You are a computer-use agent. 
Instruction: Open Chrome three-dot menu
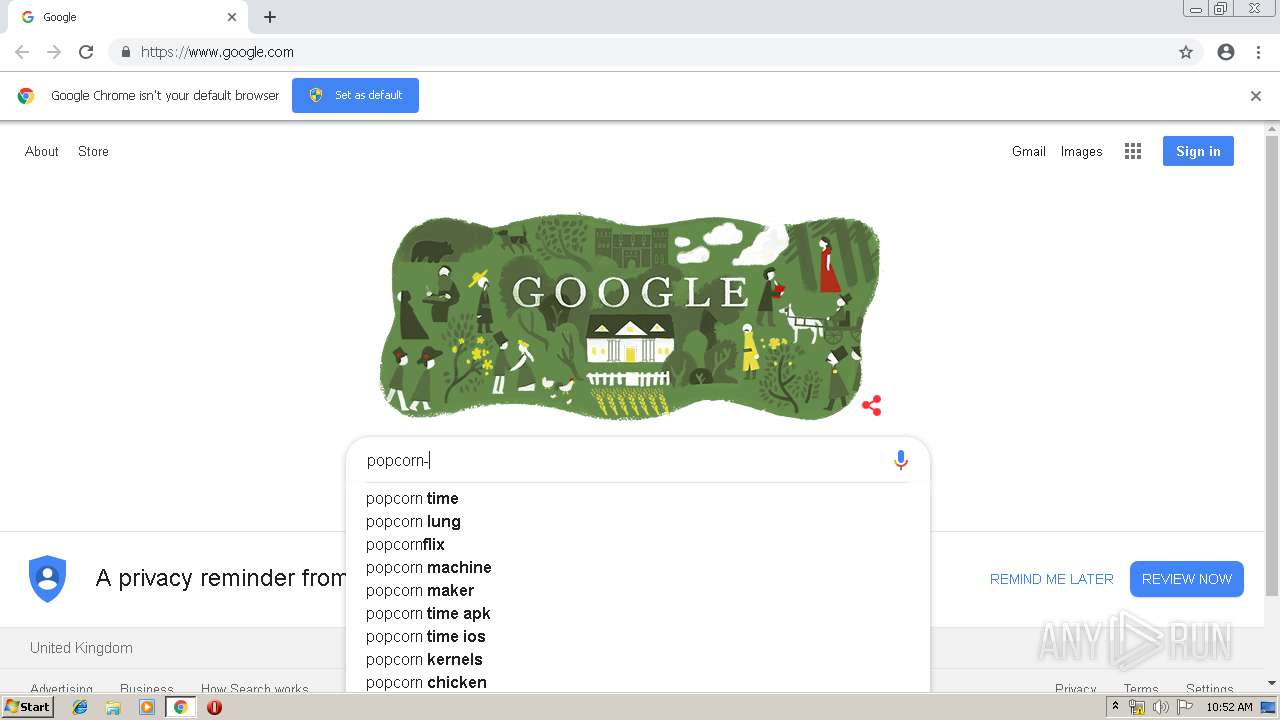(1258, 52)
